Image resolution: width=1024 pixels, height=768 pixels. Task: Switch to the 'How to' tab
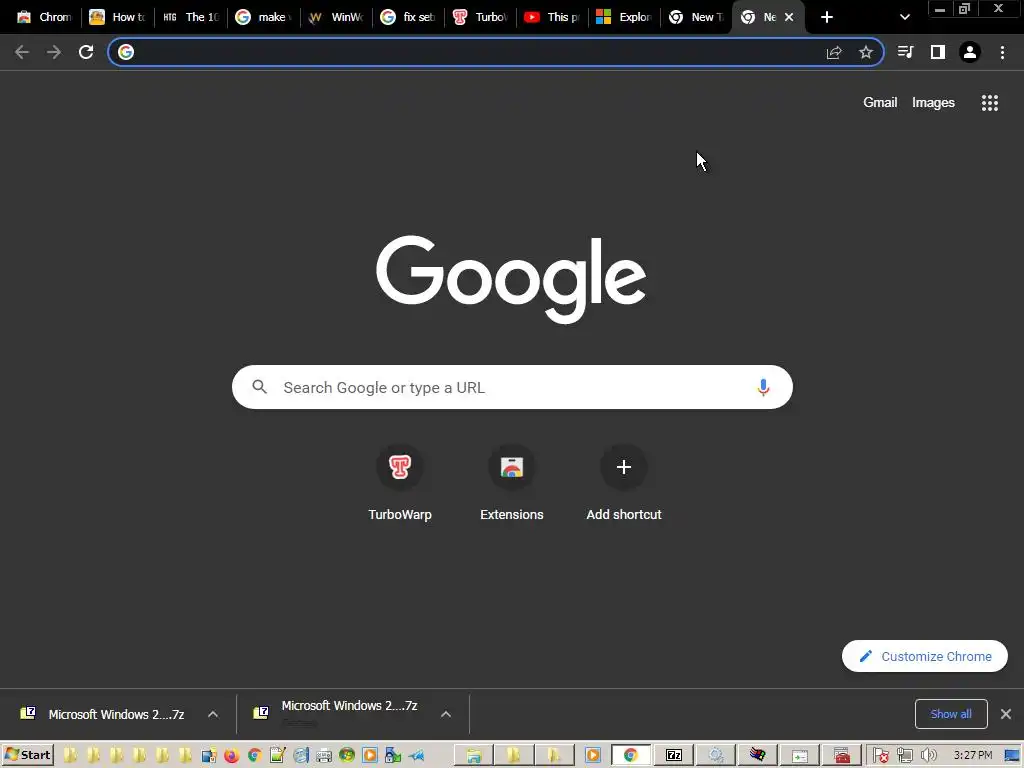118,17
